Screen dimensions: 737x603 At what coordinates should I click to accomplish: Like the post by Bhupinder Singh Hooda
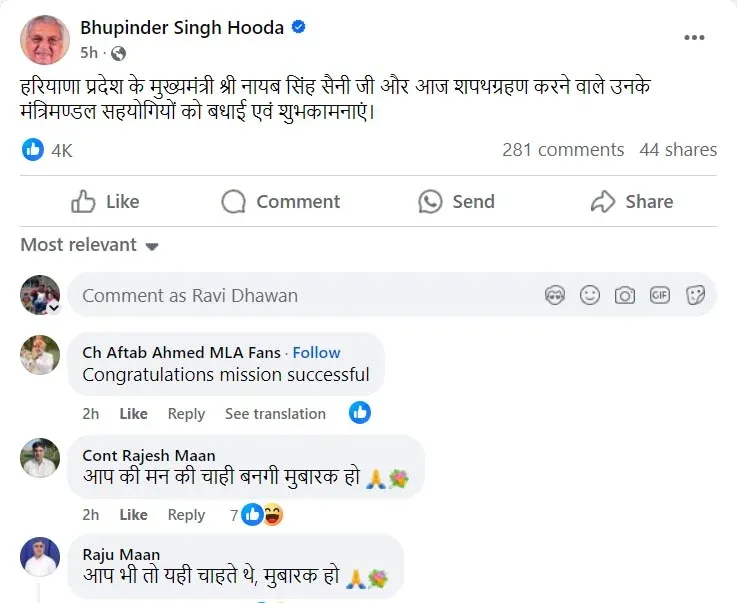click(105, 202)
